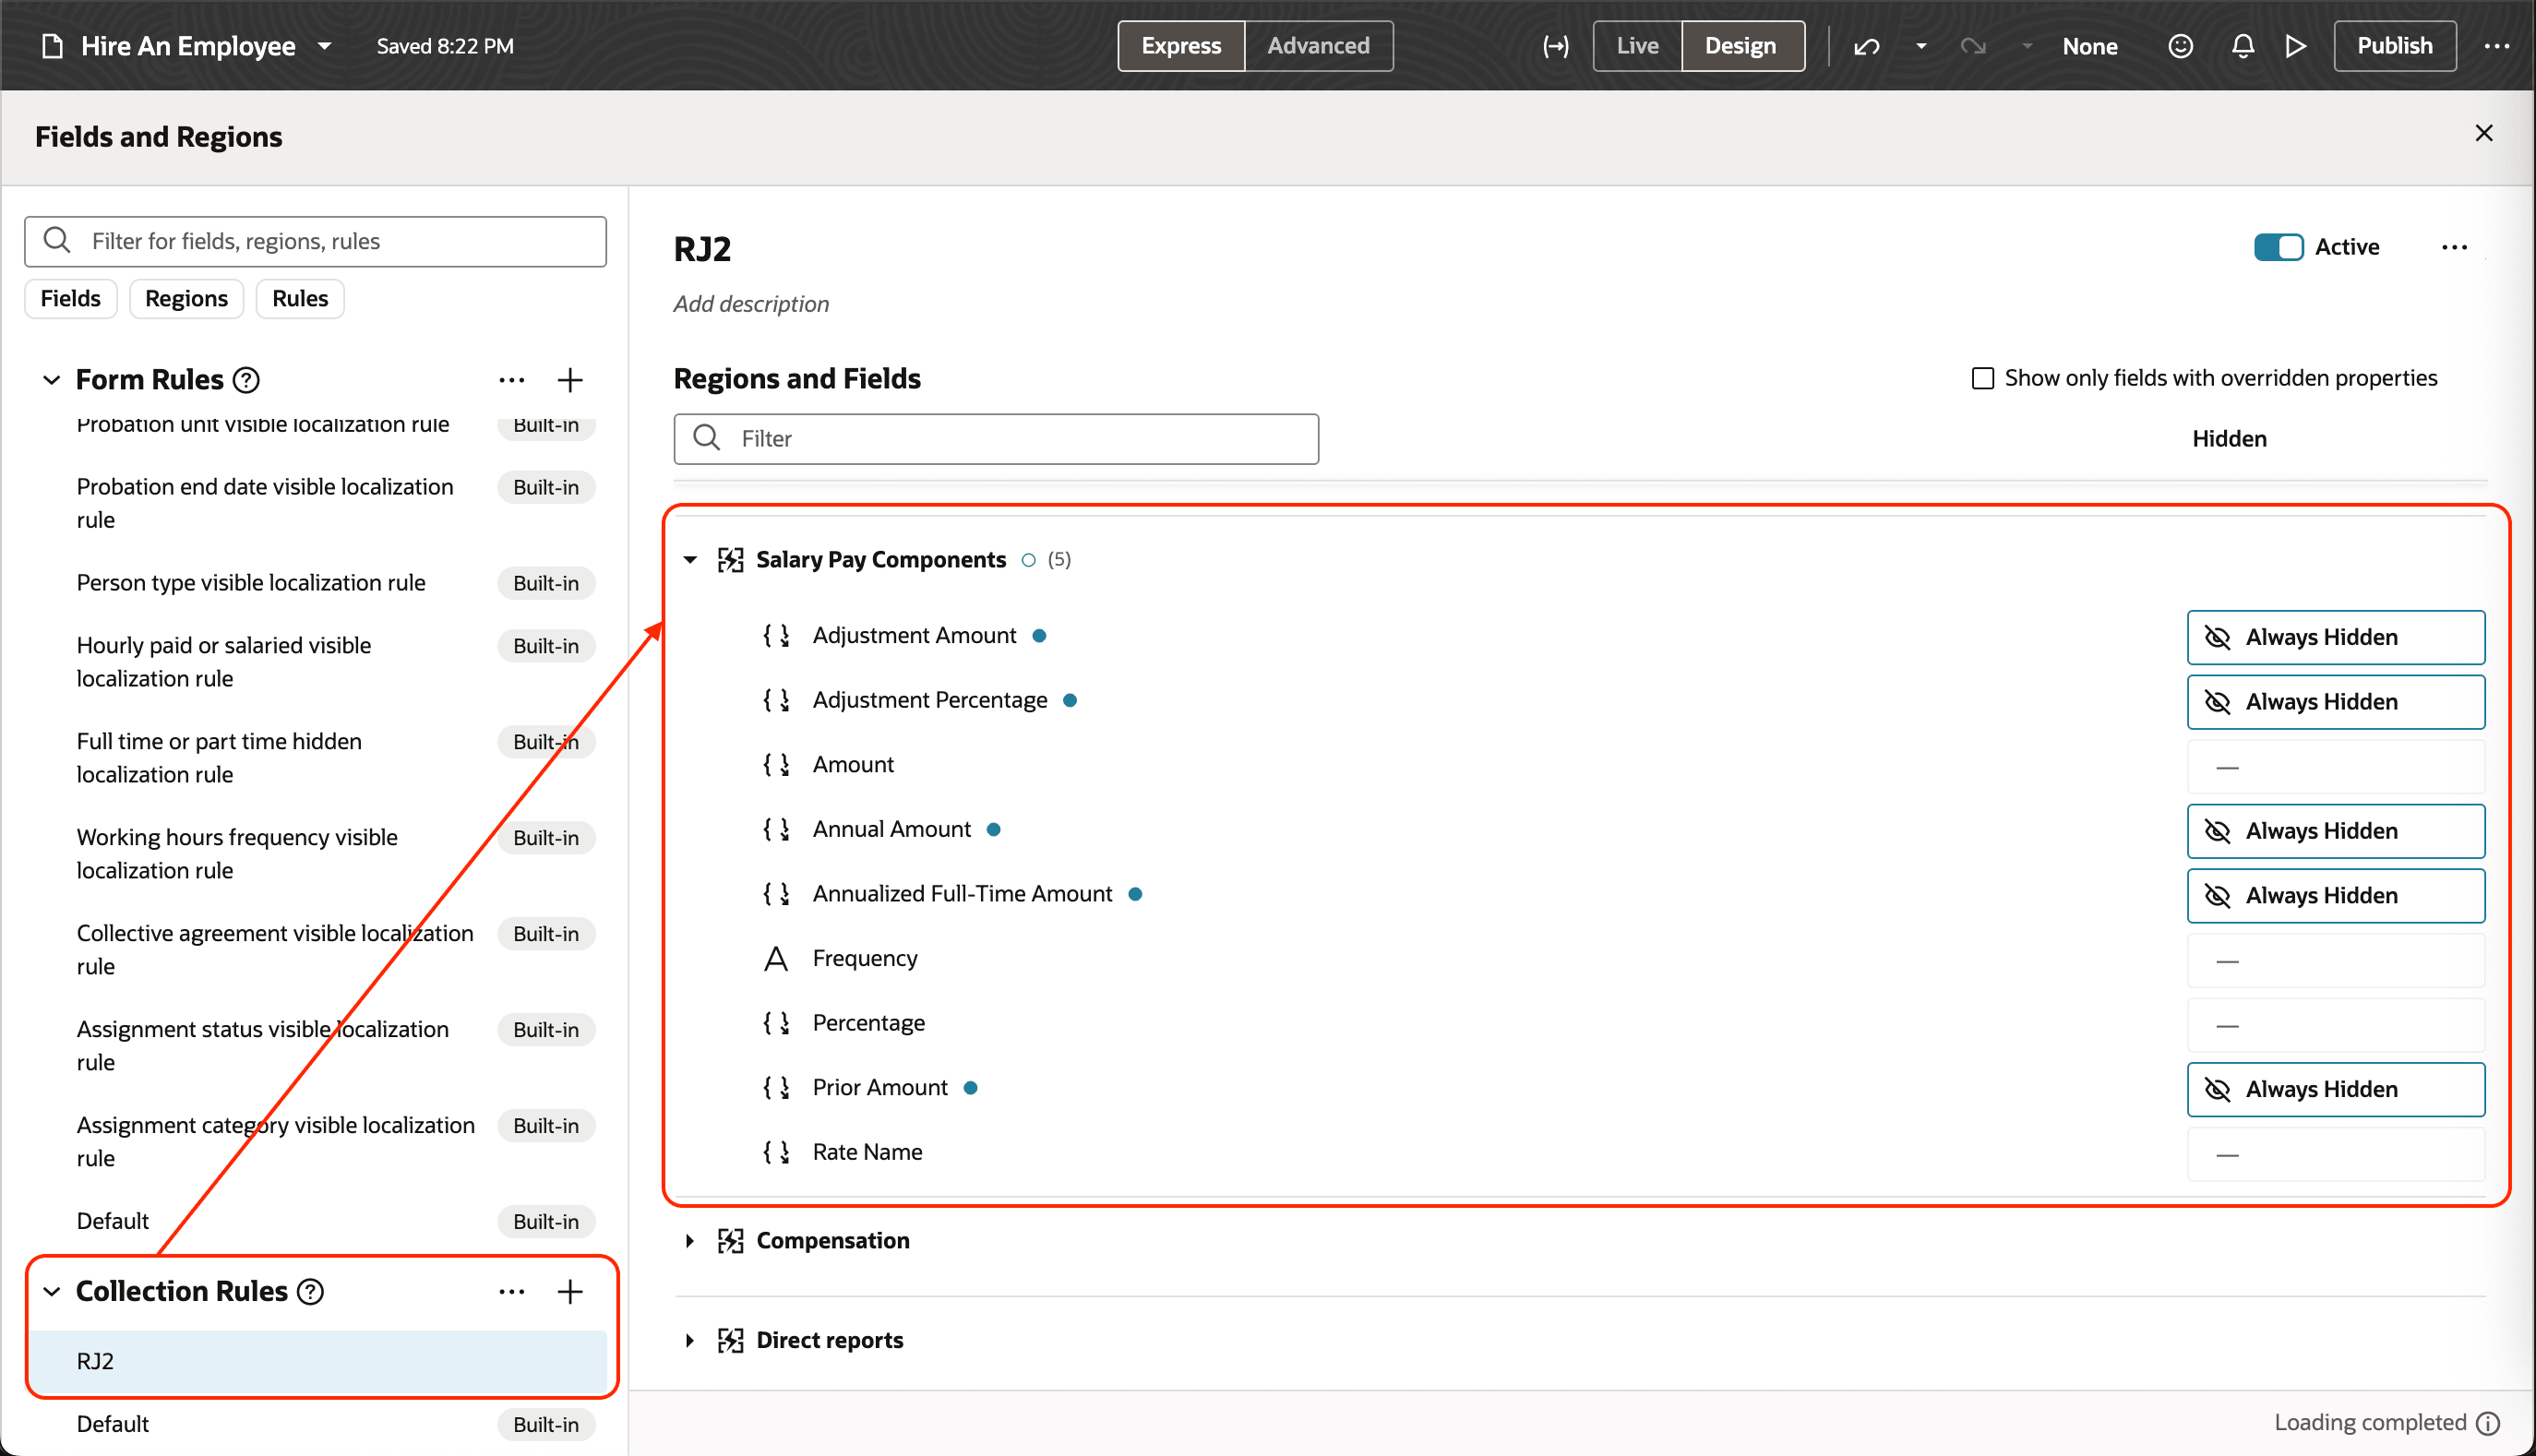
Task: Click the help icon next to Form Rules
Action: pyautogui.click(x=246, y=379)
